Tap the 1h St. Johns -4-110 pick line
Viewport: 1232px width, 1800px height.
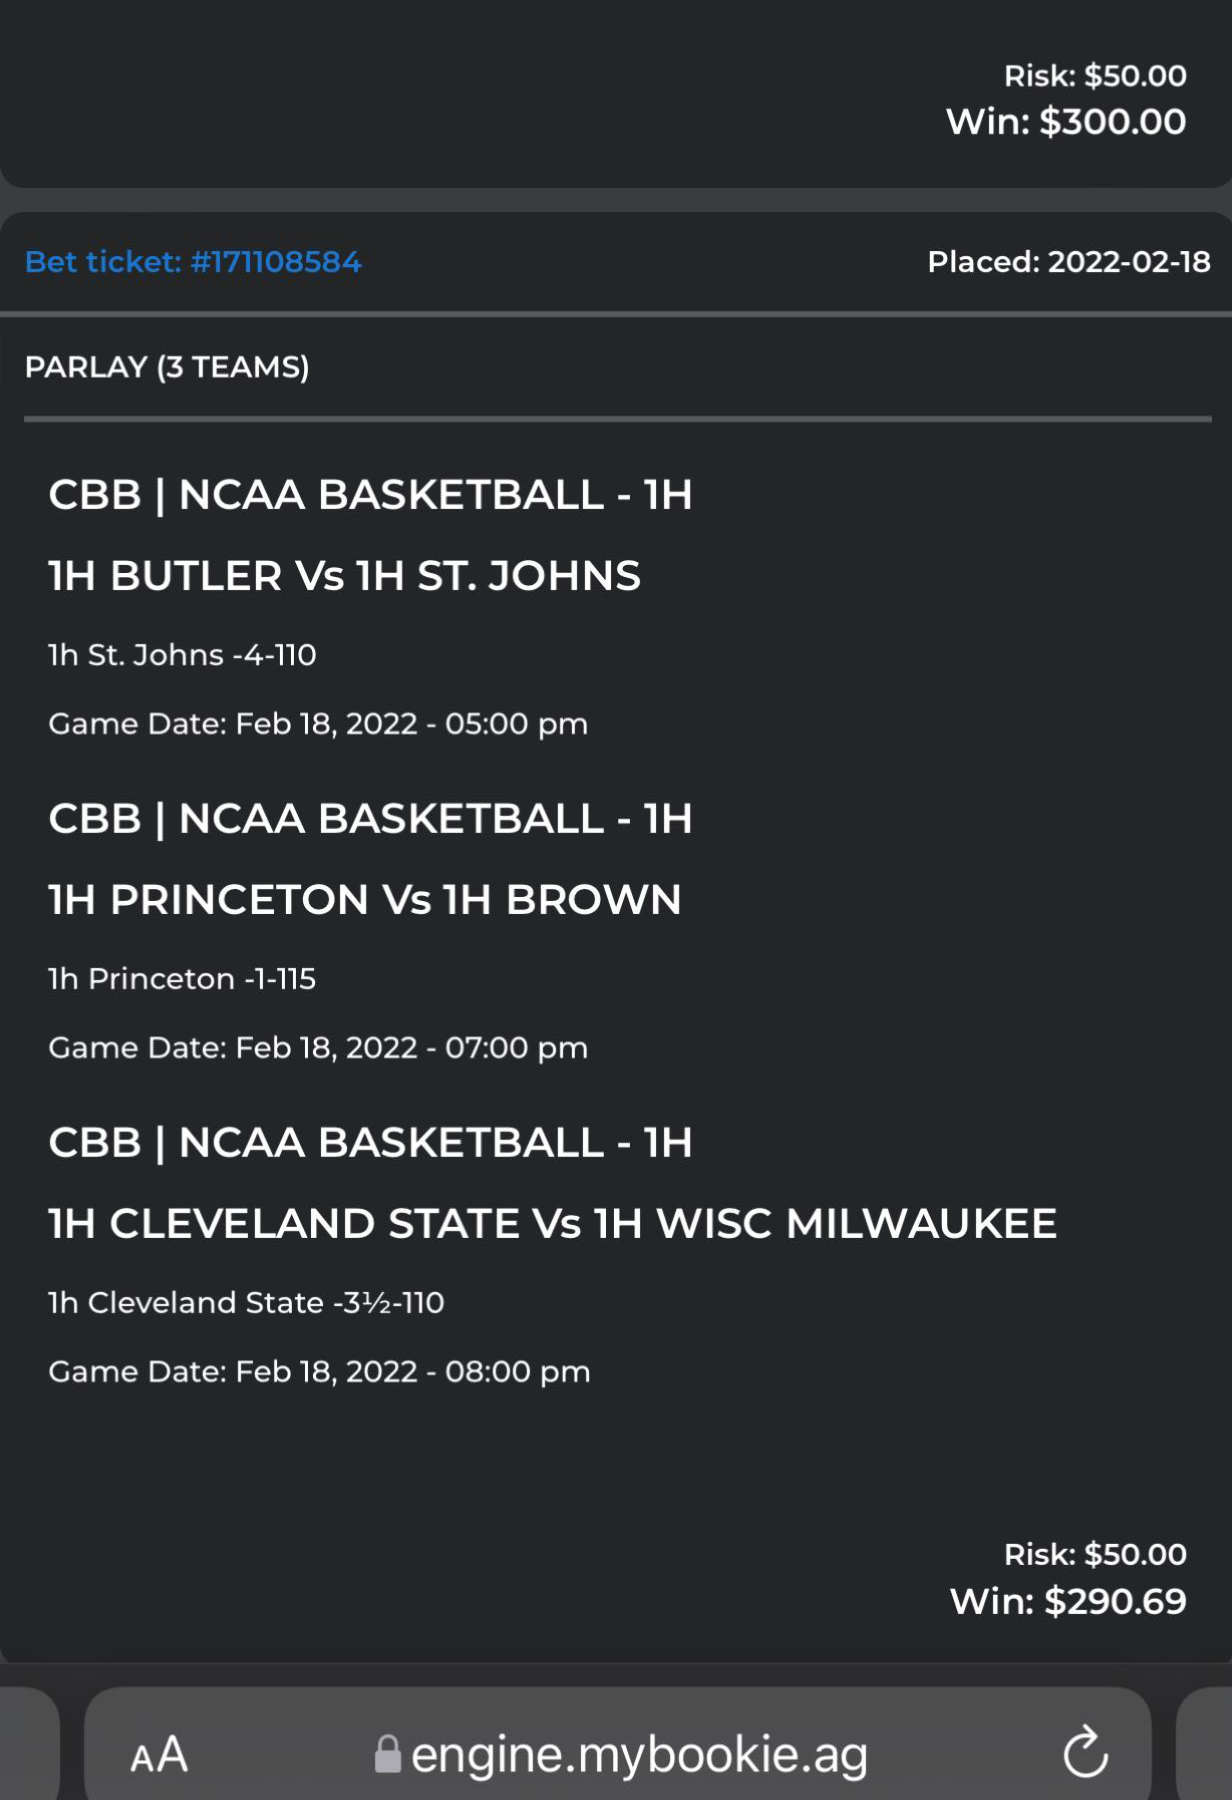[x=182, y=655]
